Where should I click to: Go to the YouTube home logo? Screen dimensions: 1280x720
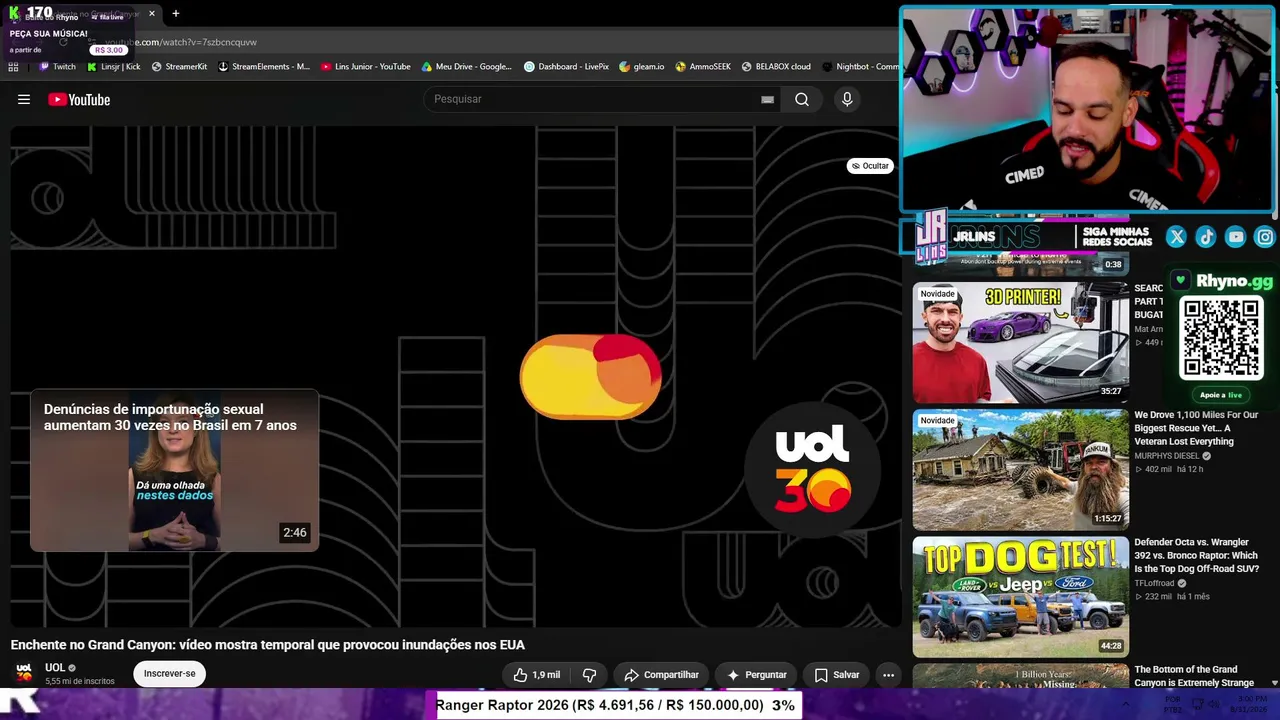[79, 99]
